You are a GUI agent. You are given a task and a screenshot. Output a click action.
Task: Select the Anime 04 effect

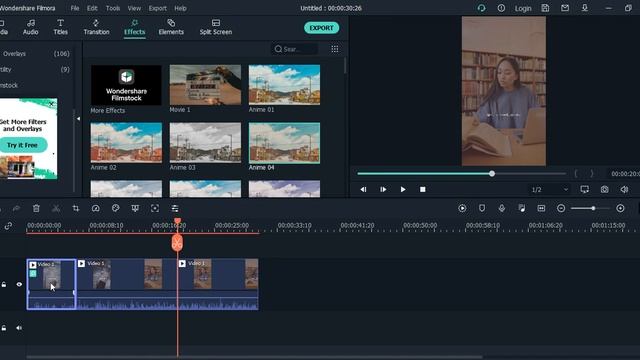click(x=284, y=143)
